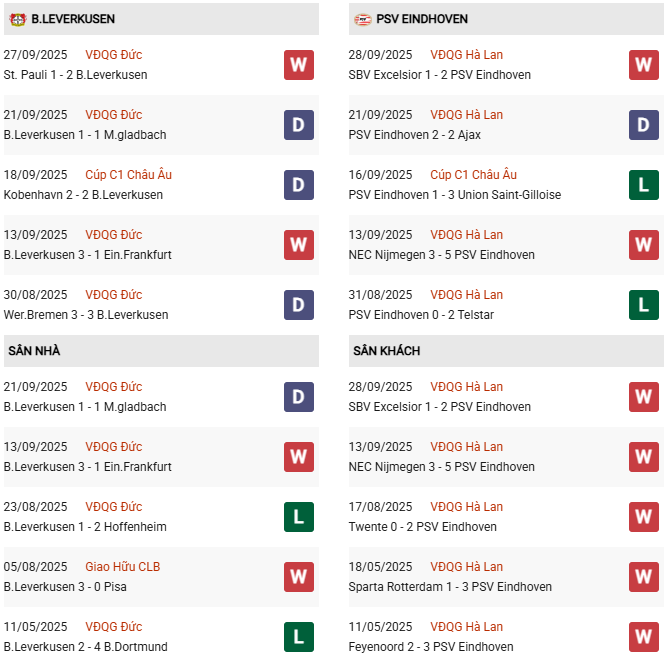
Task: Click the L badge for Hoffenheim home match
Action: click(x=299, y=517)
